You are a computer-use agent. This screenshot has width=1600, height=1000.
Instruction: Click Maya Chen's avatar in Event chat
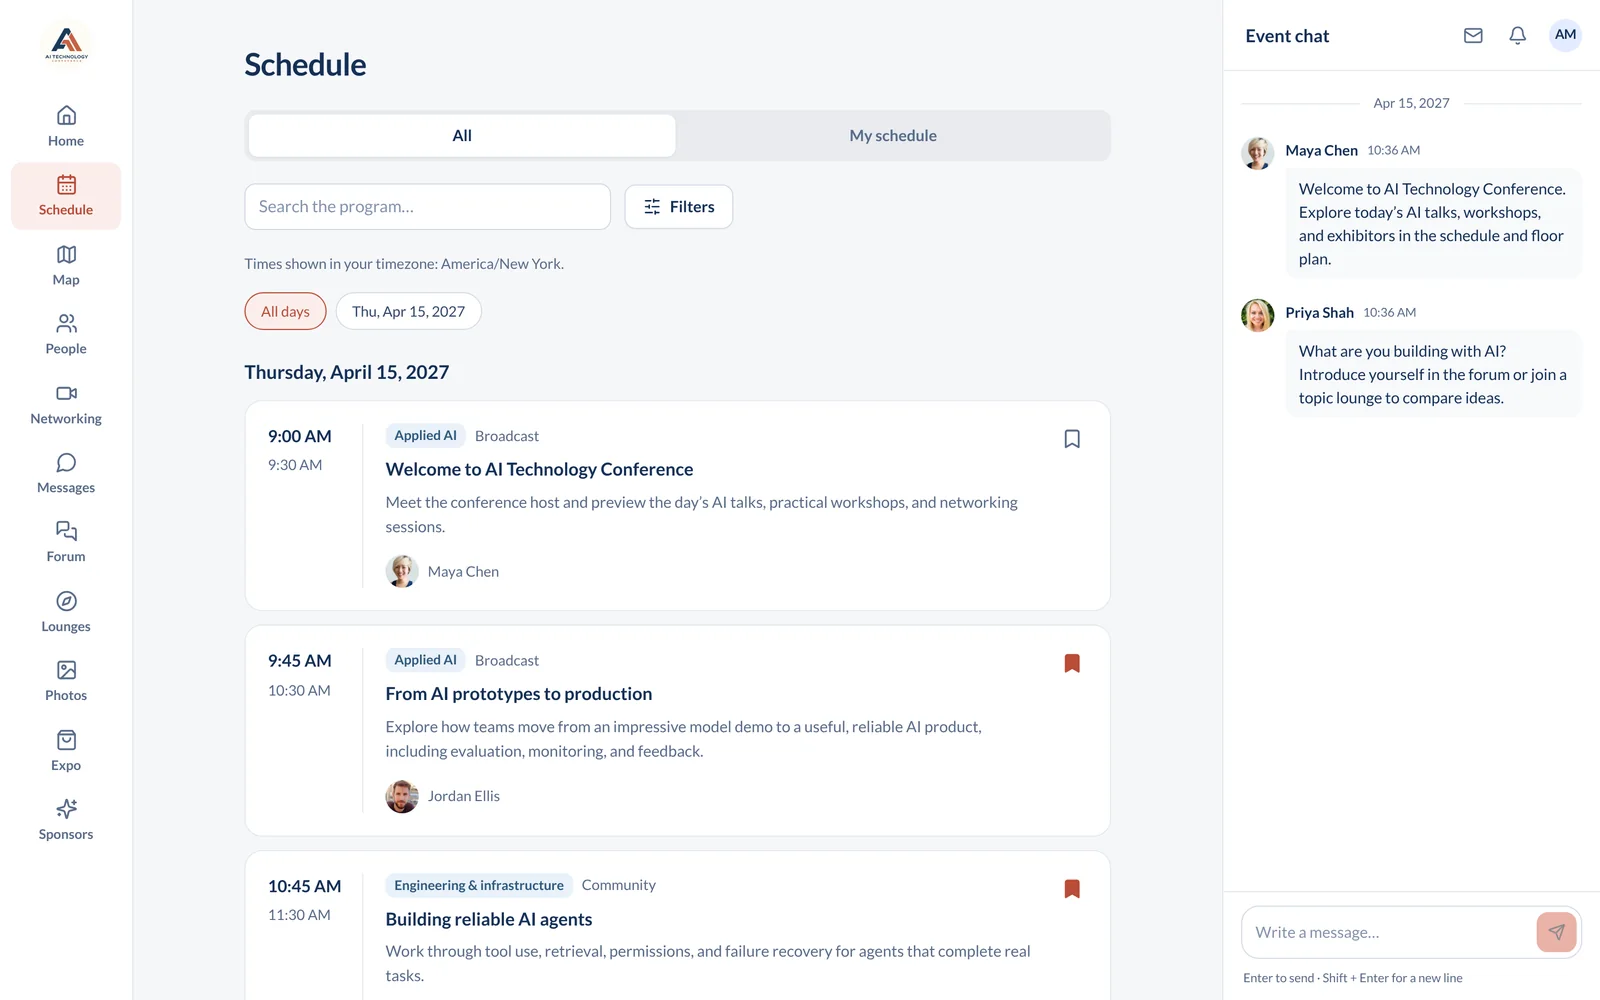[1258, 153]
